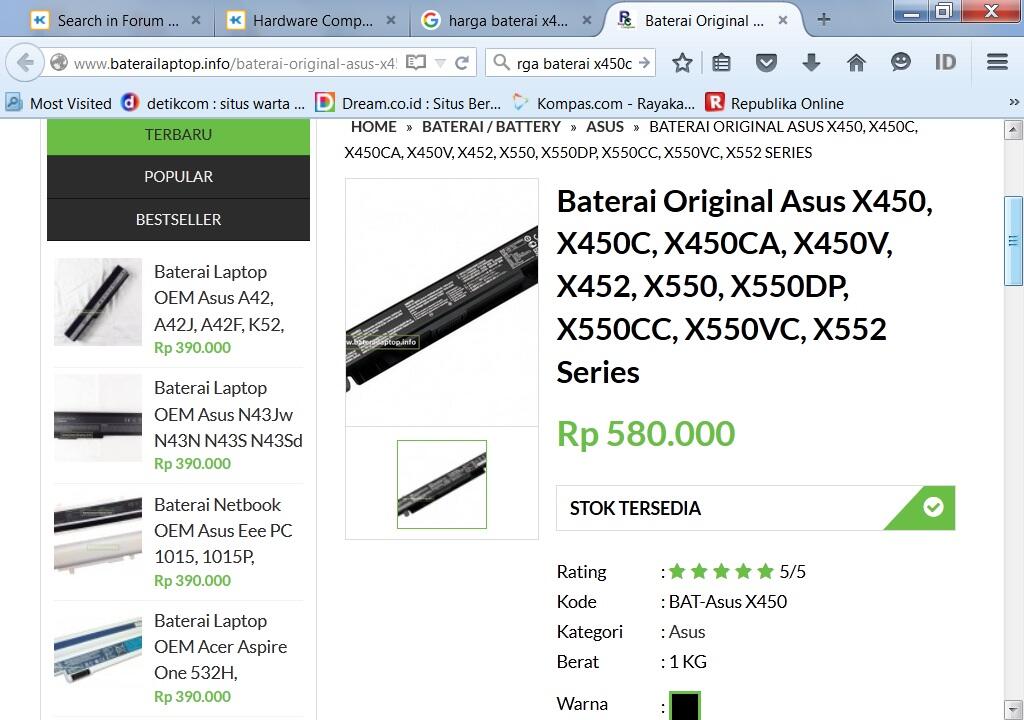Click the main Asus X450 battery image
Image resolution: width=1024 pixels, height=720 pixels.
coord(441,303)
